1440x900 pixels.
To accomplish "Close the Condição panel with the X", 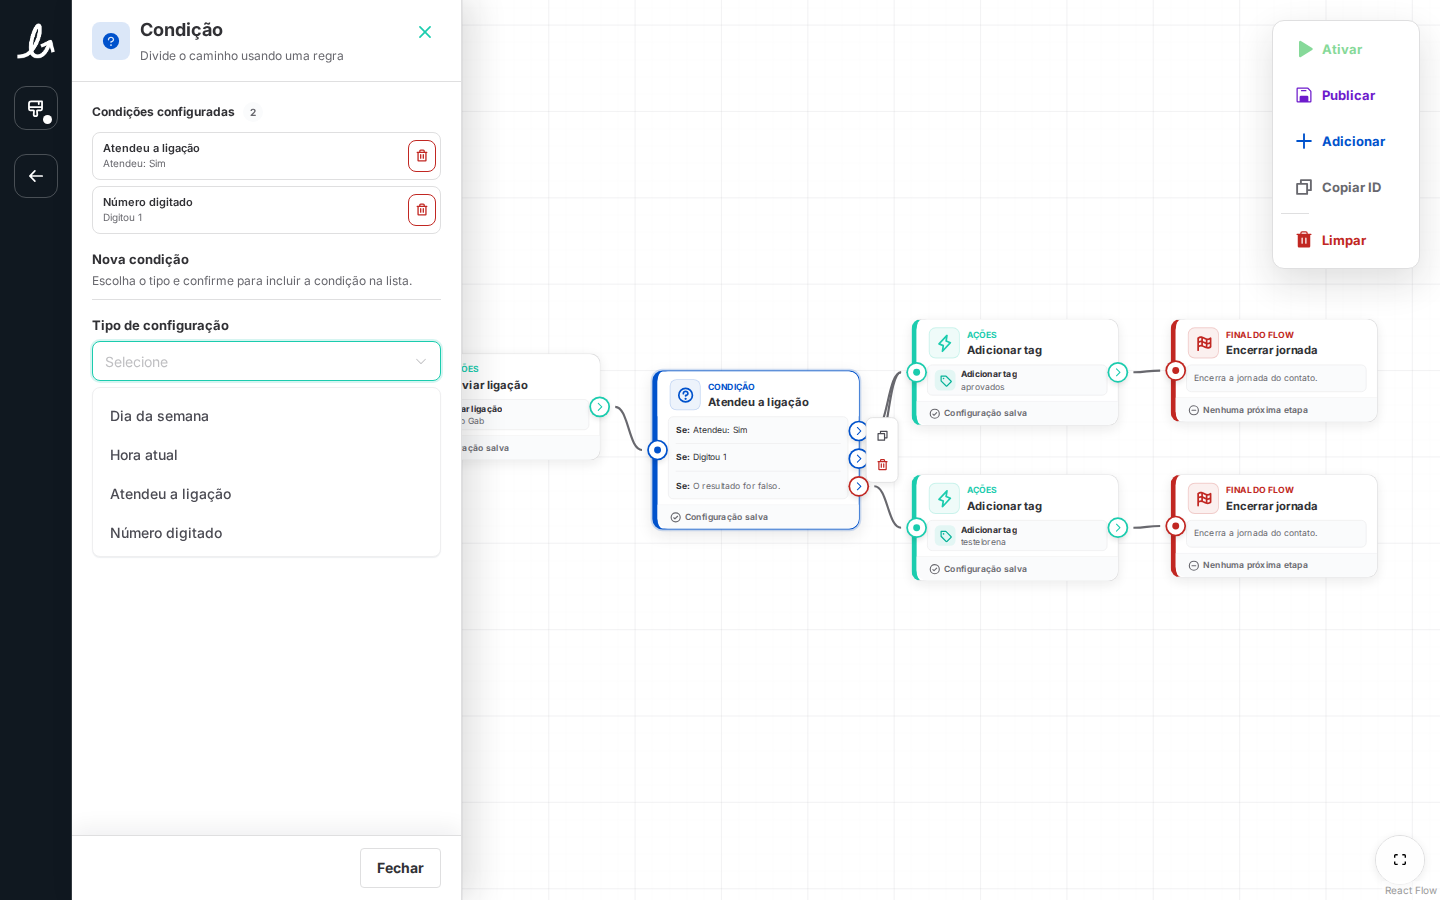I will coord(425,32).
